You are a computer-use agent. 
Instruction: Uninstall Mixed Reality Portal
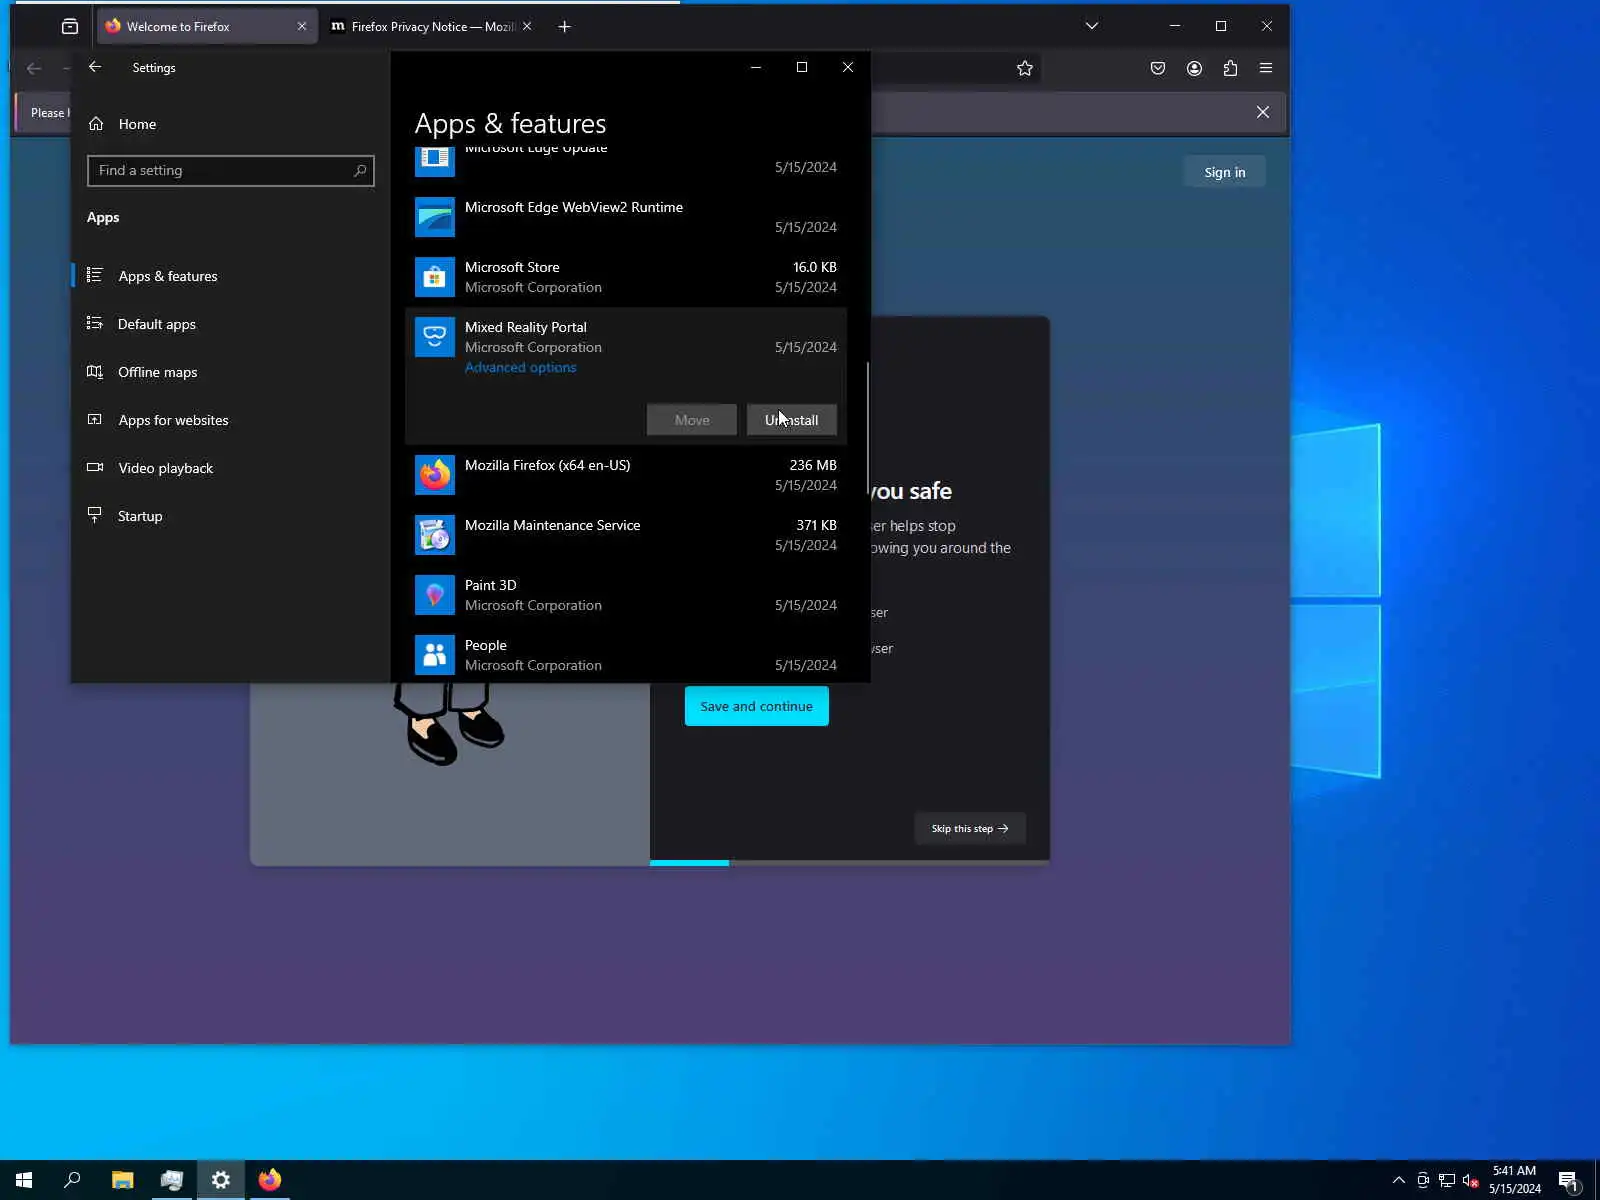tap(792, 420)
